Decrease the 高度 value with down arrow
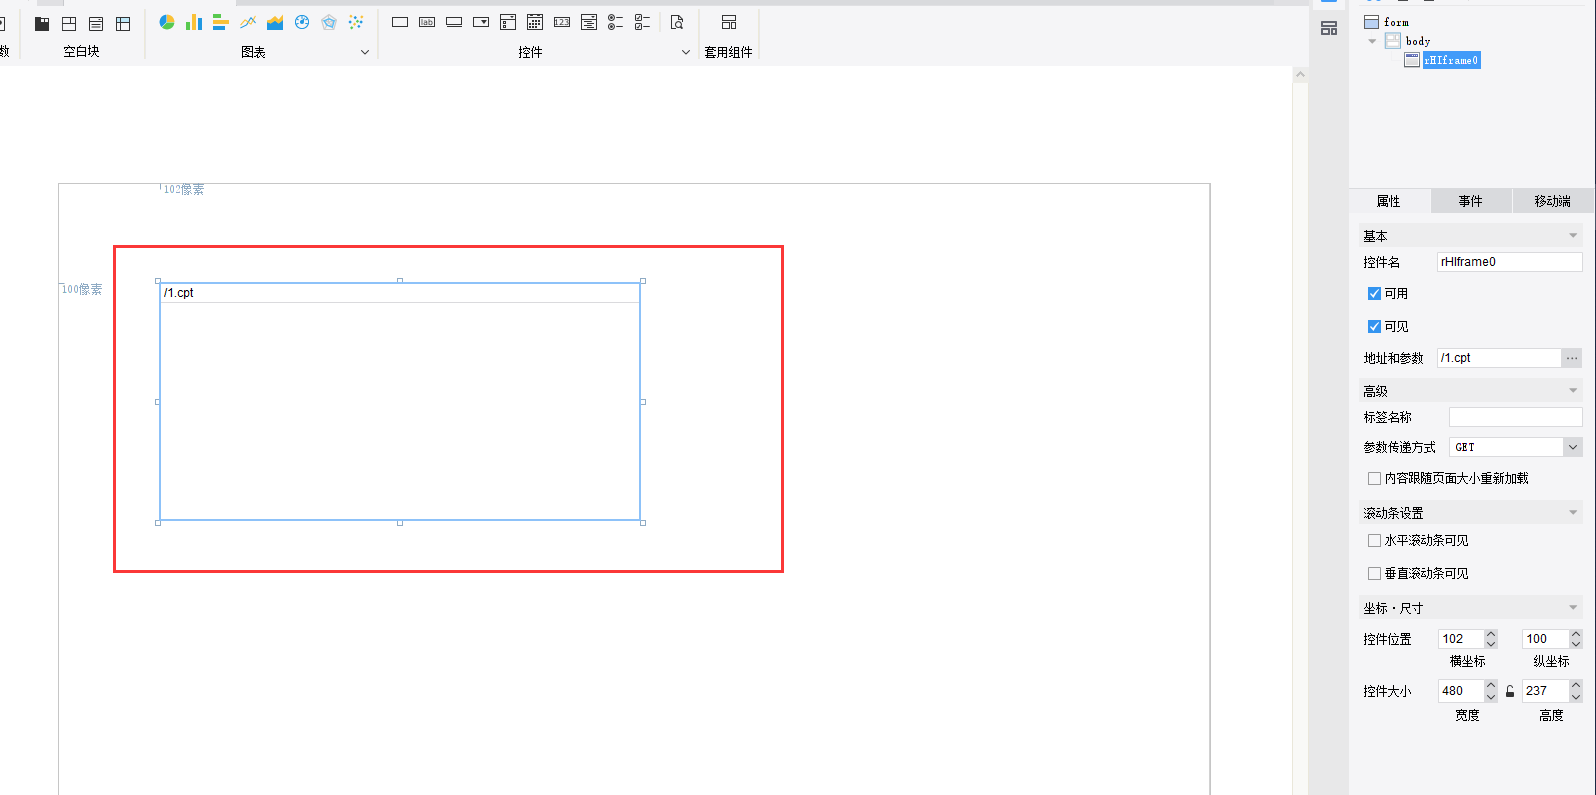The height and width of the screenshot is (795, 1596). (1576, 696)
